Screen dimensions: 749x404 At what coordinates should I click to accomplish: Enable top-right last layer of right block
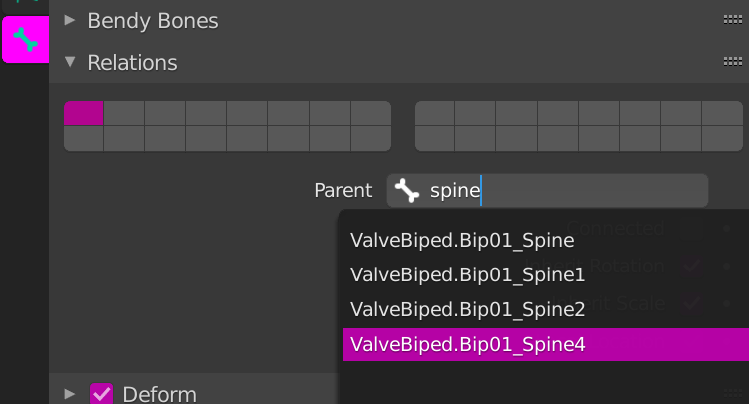coord(722,113)
